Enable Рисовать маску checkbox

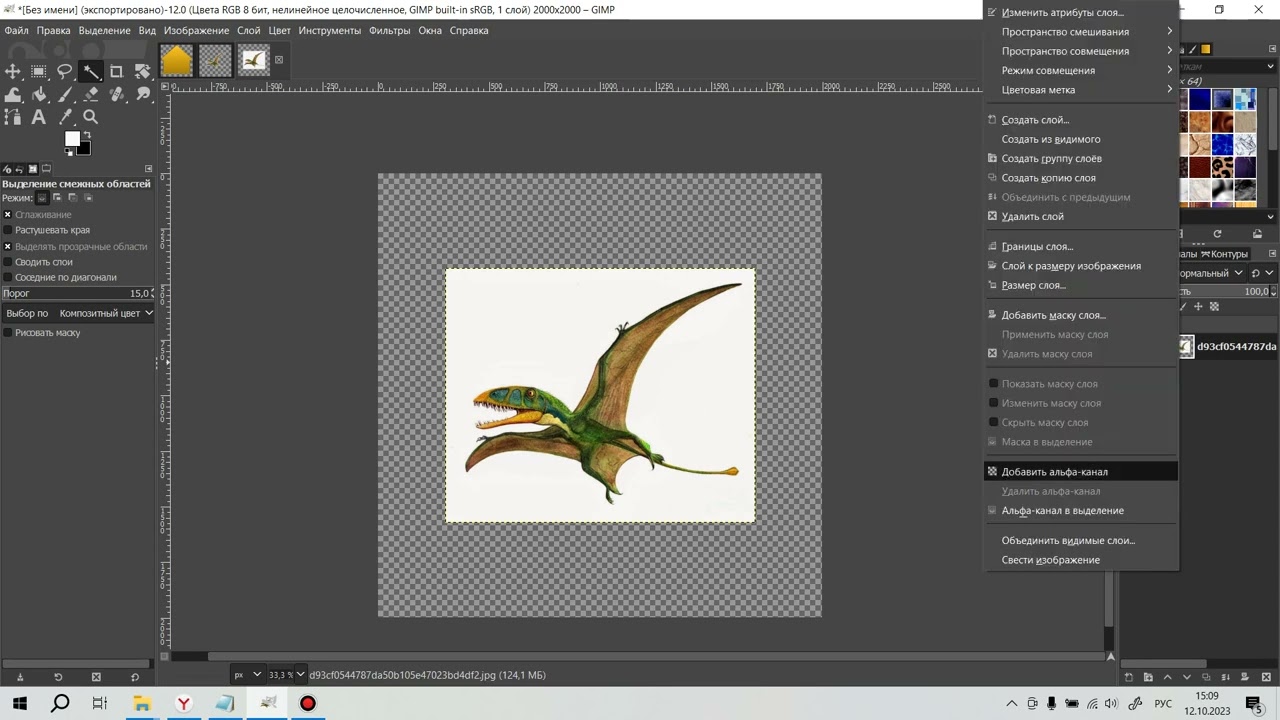[x=8, y=333]
